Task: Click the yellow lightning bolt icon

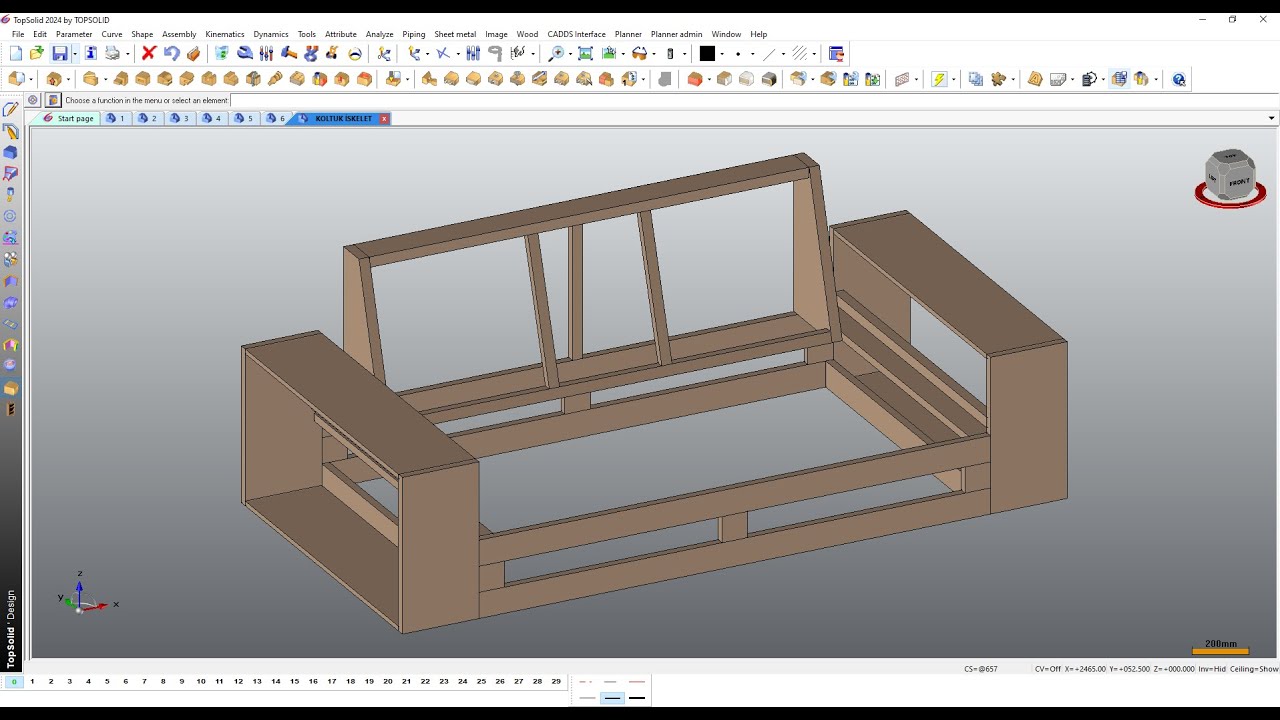Action: coord(938,79)
